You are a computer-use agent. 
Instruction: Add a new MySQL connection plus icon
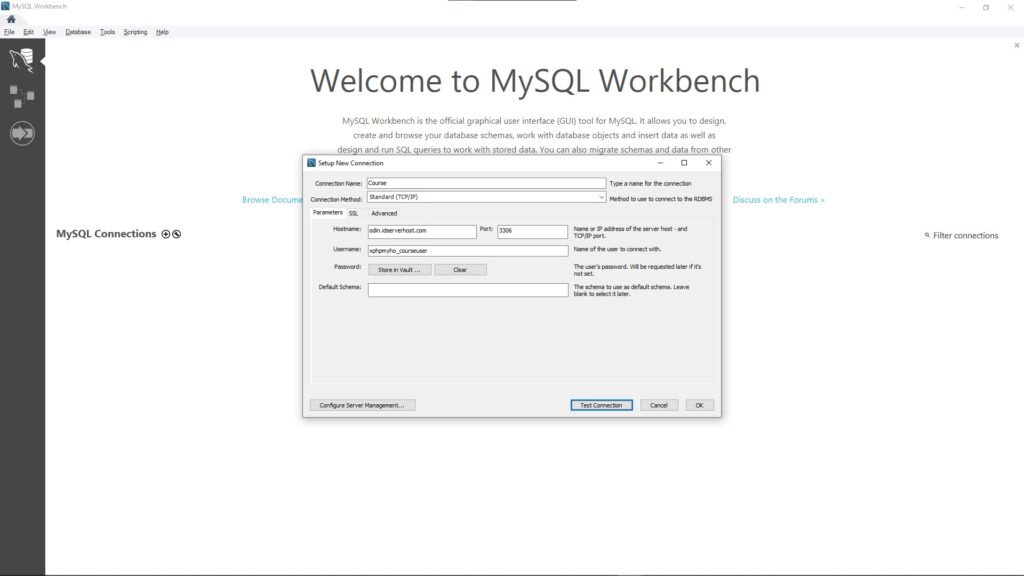tap(166, 234)
